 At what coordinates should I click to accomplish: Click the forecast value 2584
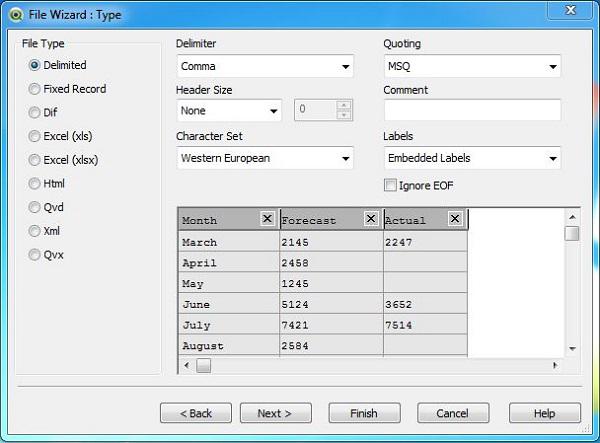coord(331,345)
